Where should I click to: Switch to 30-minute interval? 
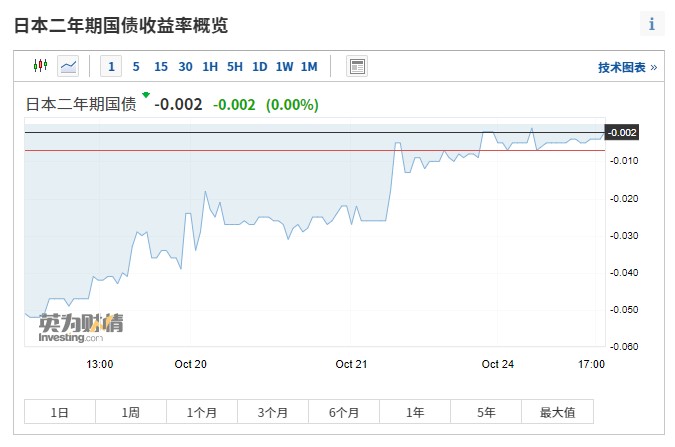coord(185,67)
